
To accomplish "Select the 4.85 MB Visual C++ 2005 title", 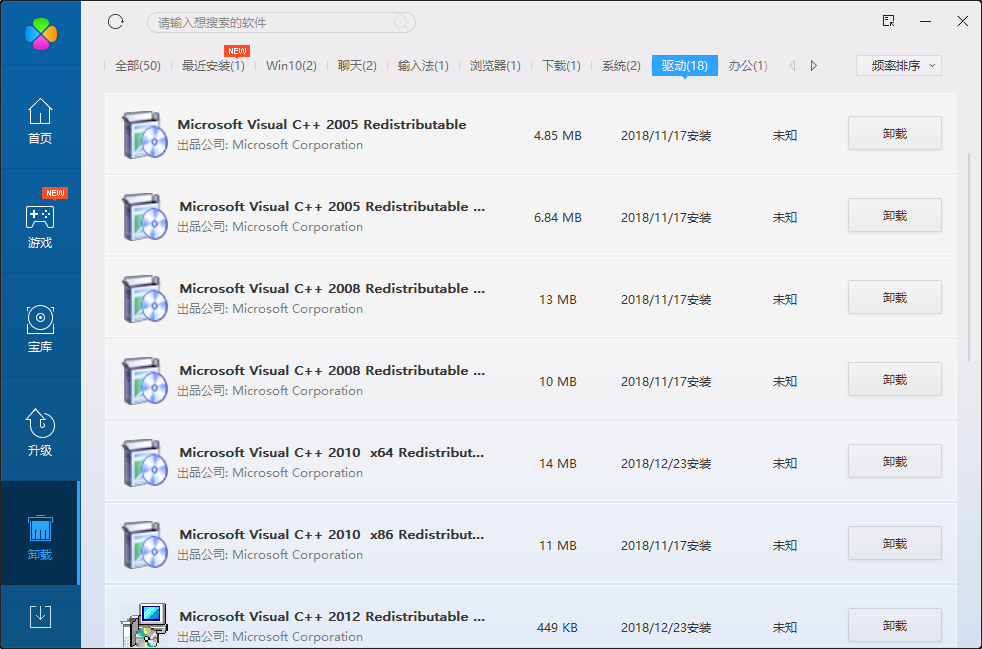I will click(322, 124).
